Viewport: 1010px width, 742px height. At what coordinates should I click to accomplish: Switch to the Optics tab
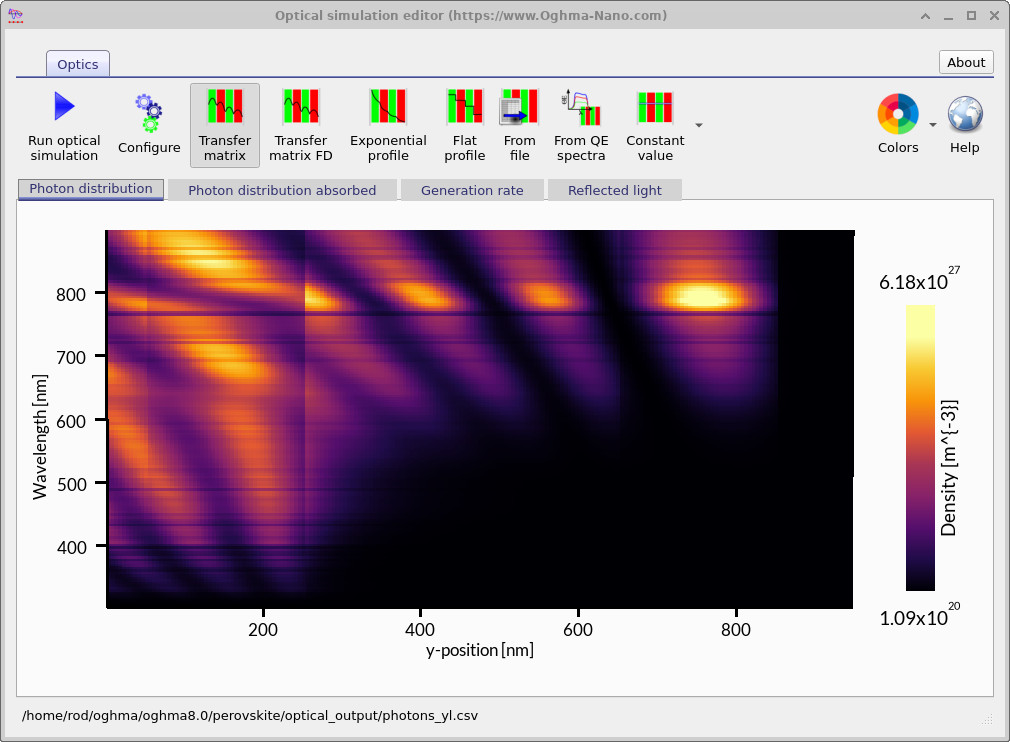(x=77, y=63)
